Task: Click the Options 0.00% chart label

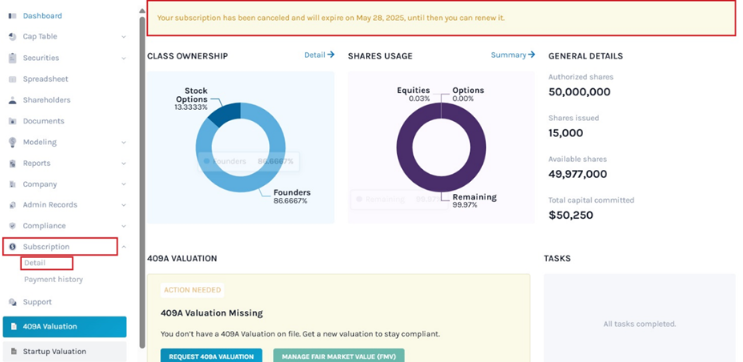Action: (468, 94)
